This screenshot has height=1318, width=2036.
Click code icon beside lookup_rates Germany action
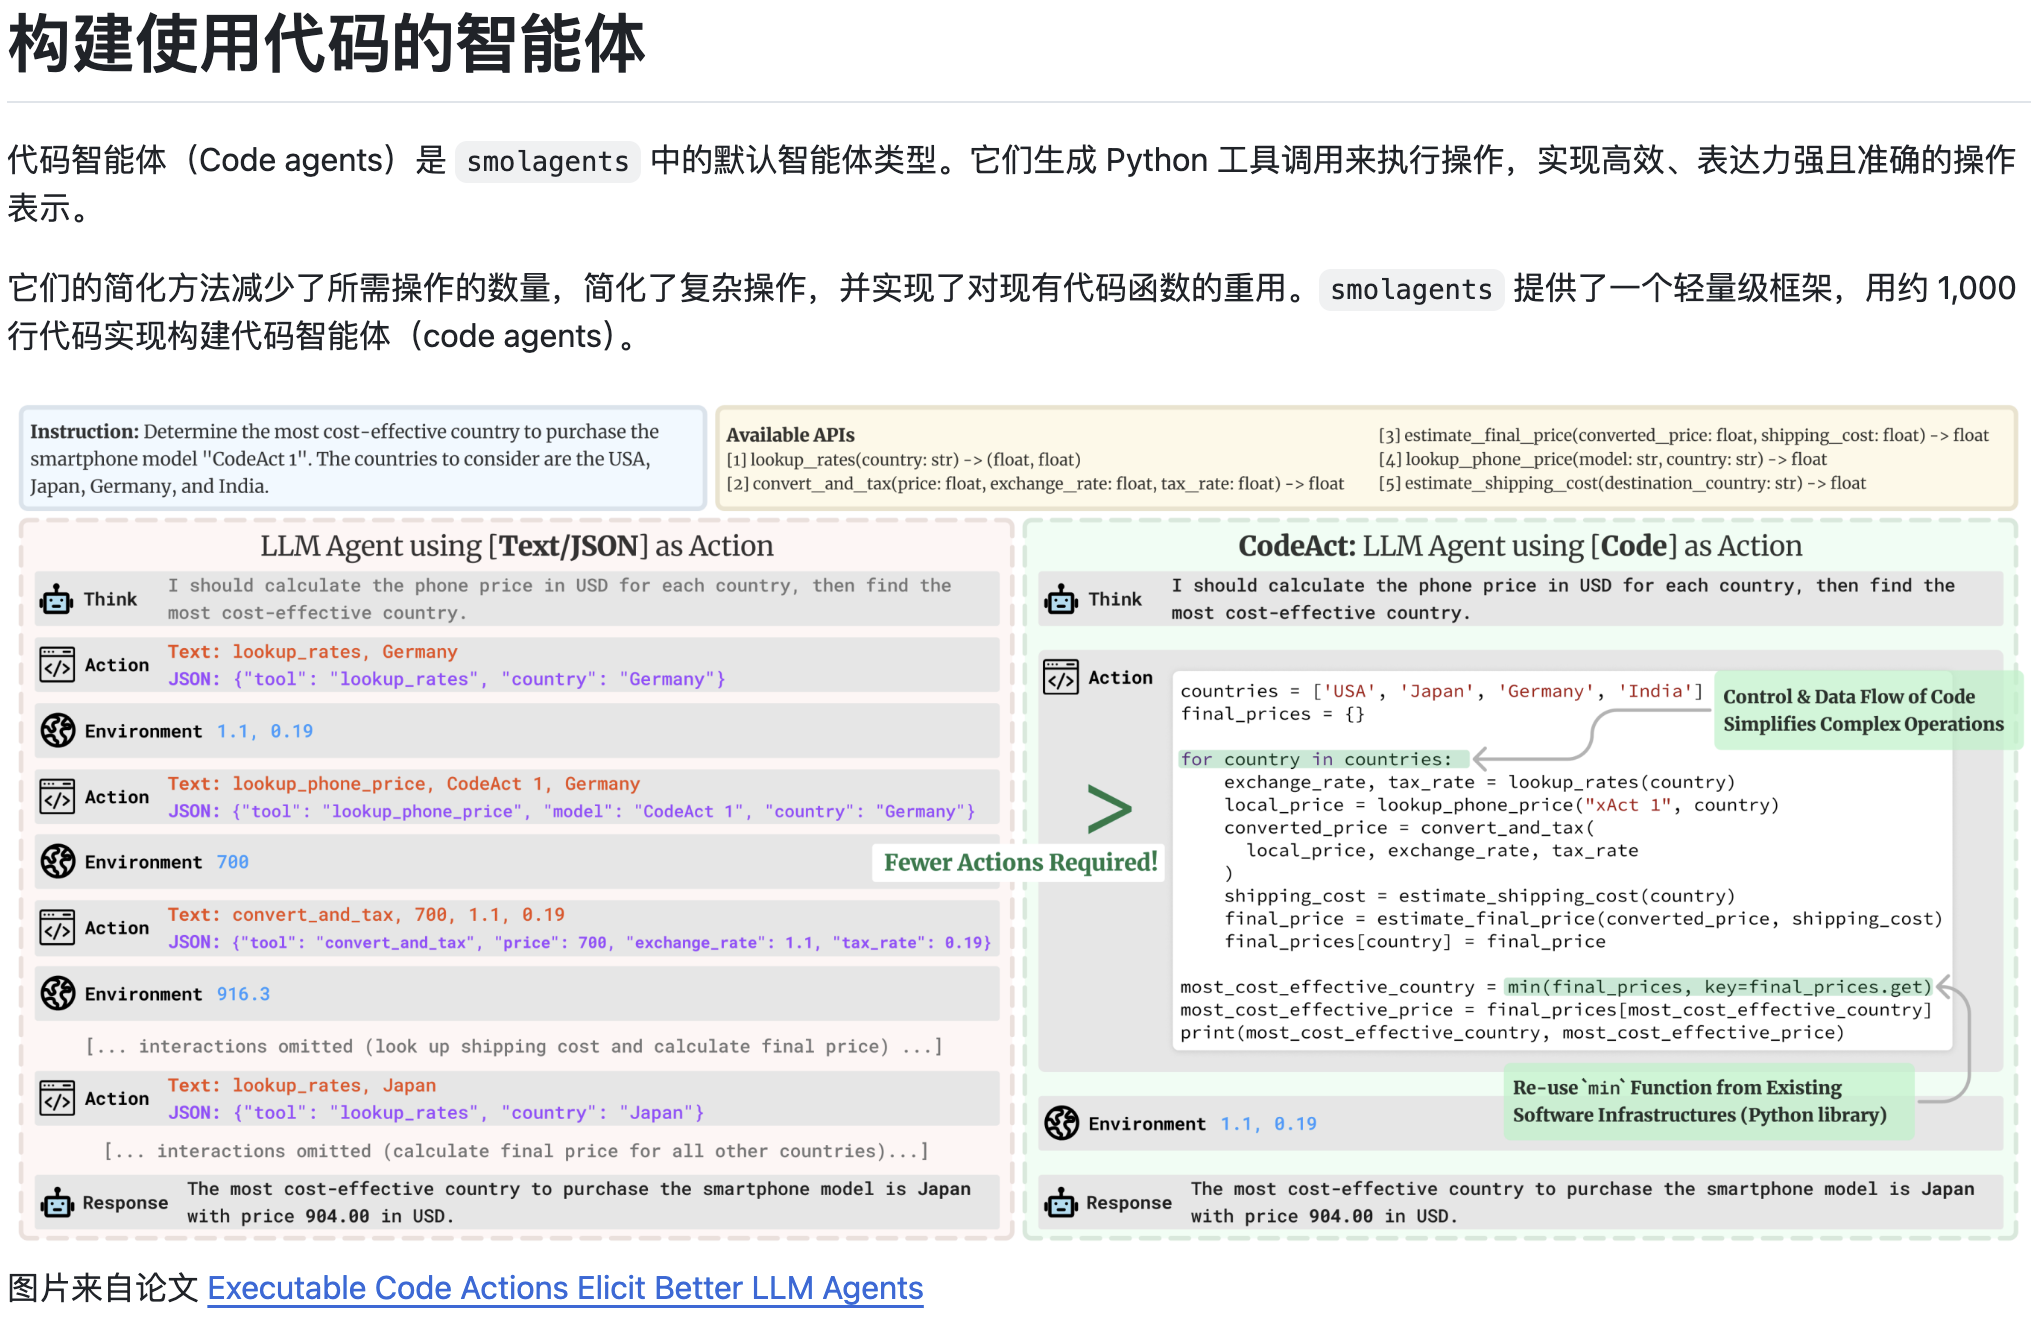coord(57,665)
